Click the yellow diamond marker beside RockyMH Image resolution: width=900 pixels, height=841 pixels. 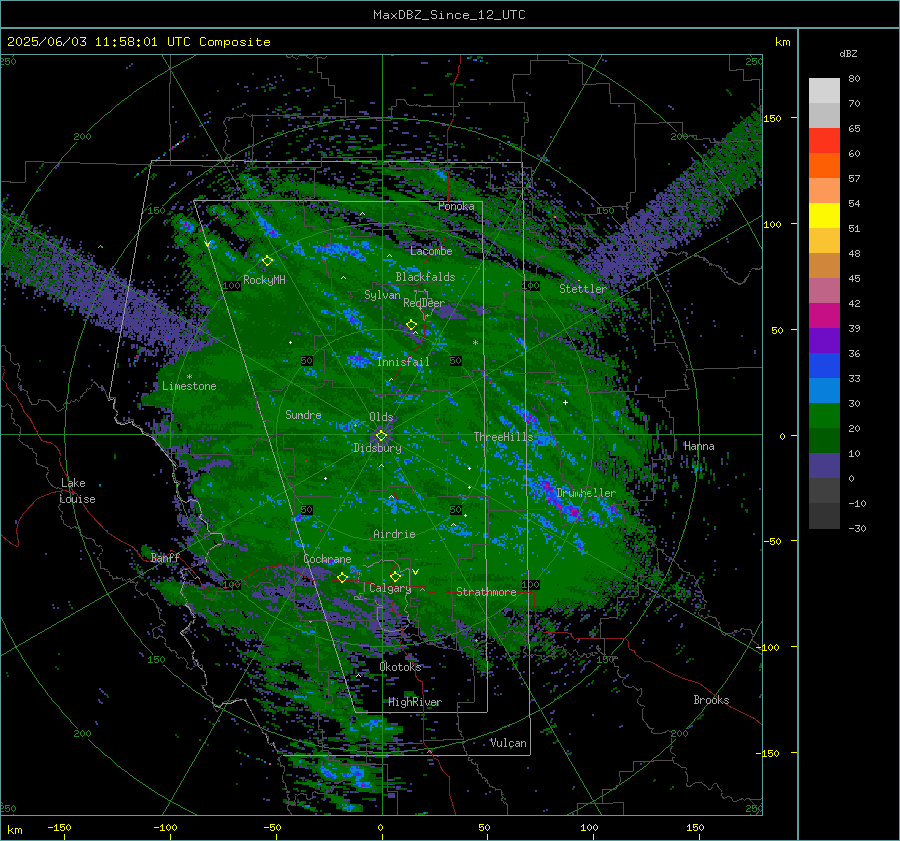tap(267, 261)
